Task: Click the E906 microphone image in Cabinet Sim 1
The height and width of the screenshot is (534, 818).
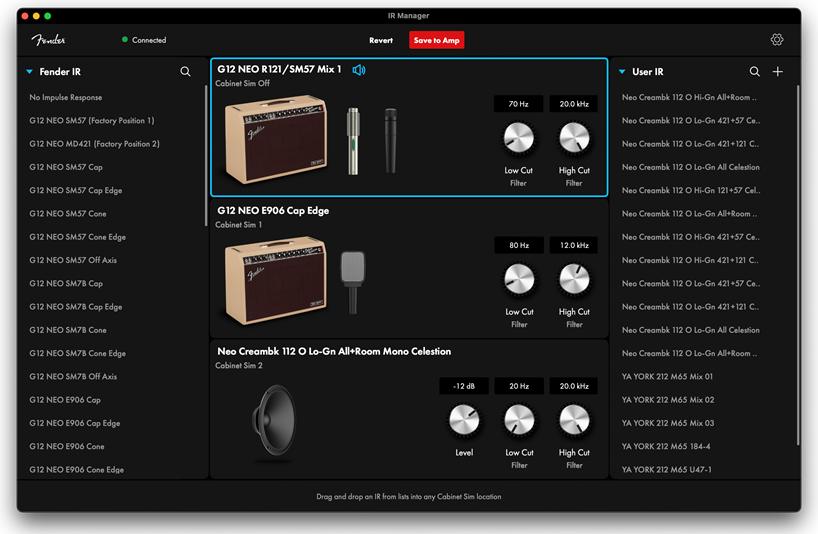Action: coord(353,282)
